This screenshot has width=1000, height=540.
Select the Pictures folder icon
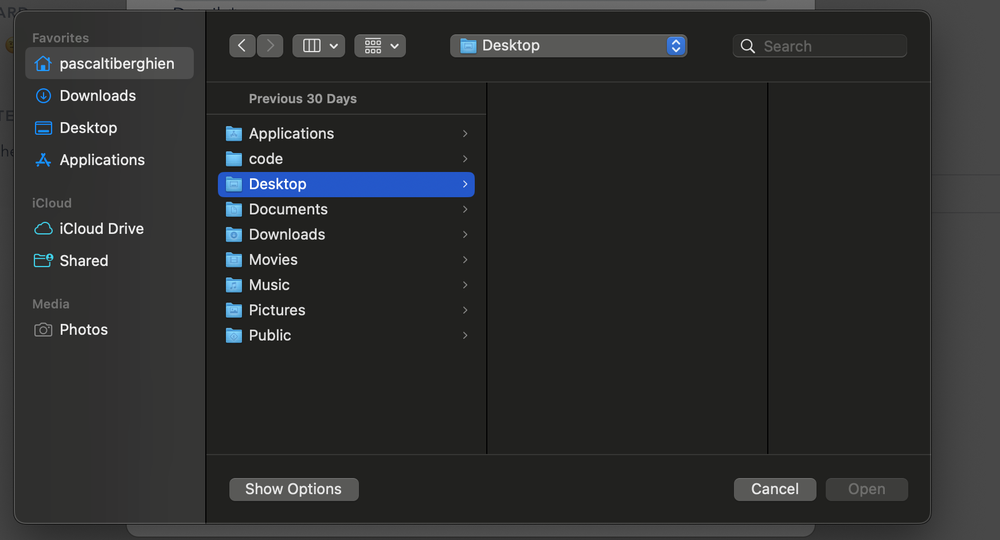coord(234,310)
